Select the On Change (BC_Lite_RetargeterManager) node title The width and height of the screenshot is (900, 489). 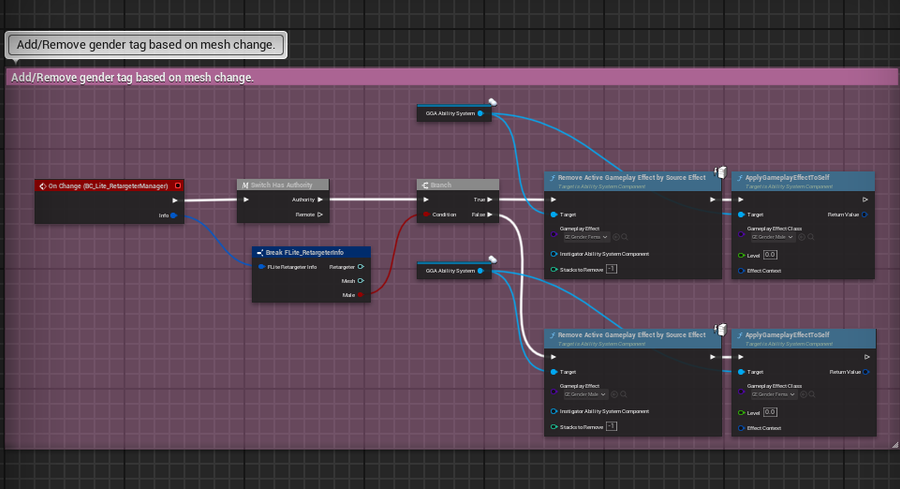(108, 186)
